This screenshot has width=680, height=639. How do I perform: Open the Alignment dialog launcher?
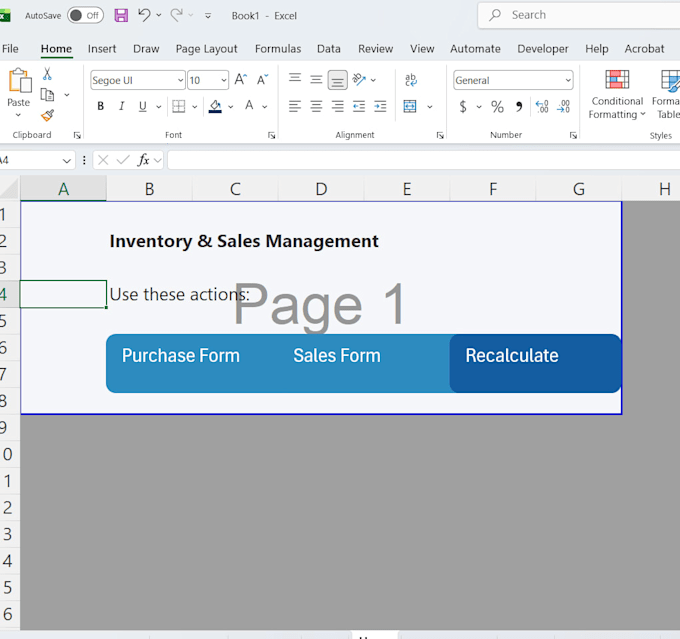pyautogui.click(x=440, y=135)
